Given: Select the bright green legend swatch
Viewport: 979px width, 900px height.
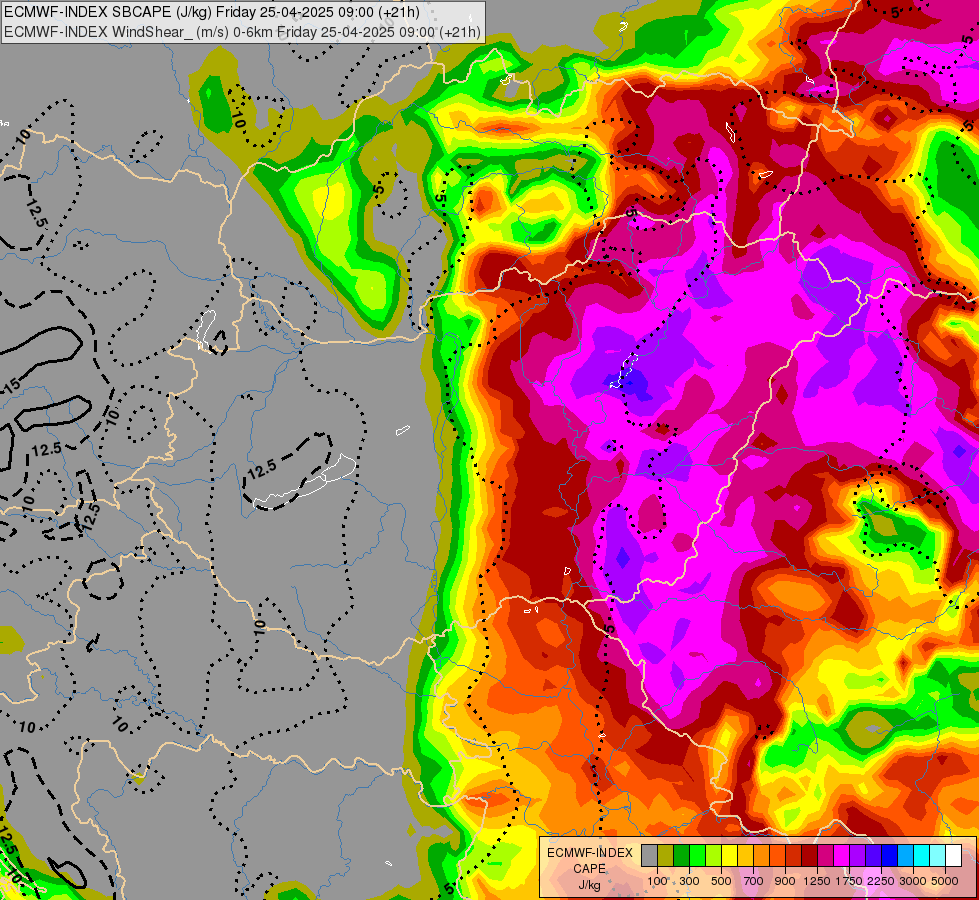Looking at the screenshot, I should (x=697, y=855).
